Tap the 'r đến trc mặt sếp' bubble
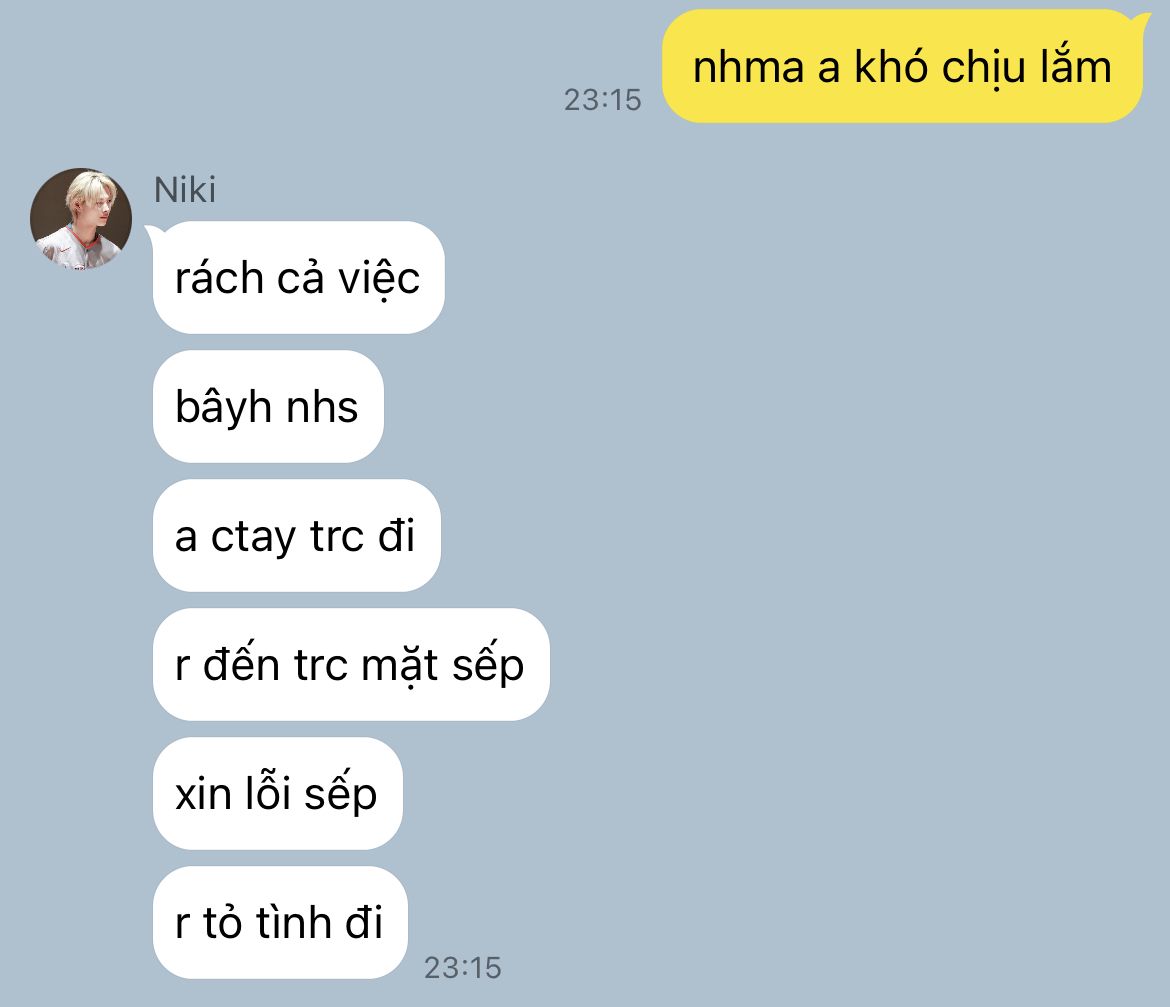Viewport: 1170px width, 1007px height. 351,665
